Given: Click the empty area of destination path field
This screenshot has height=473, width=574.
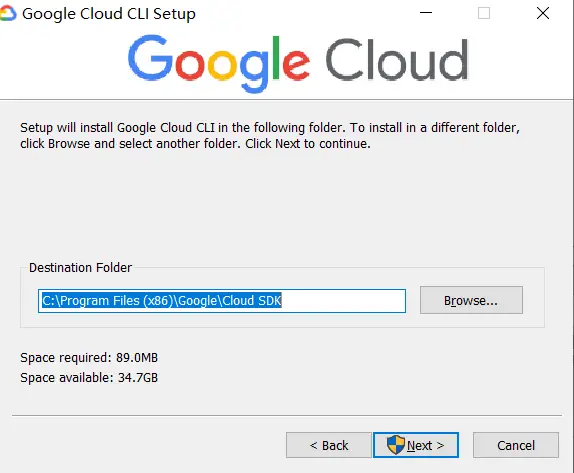Looking at the screenshot, I should point(343,301).
